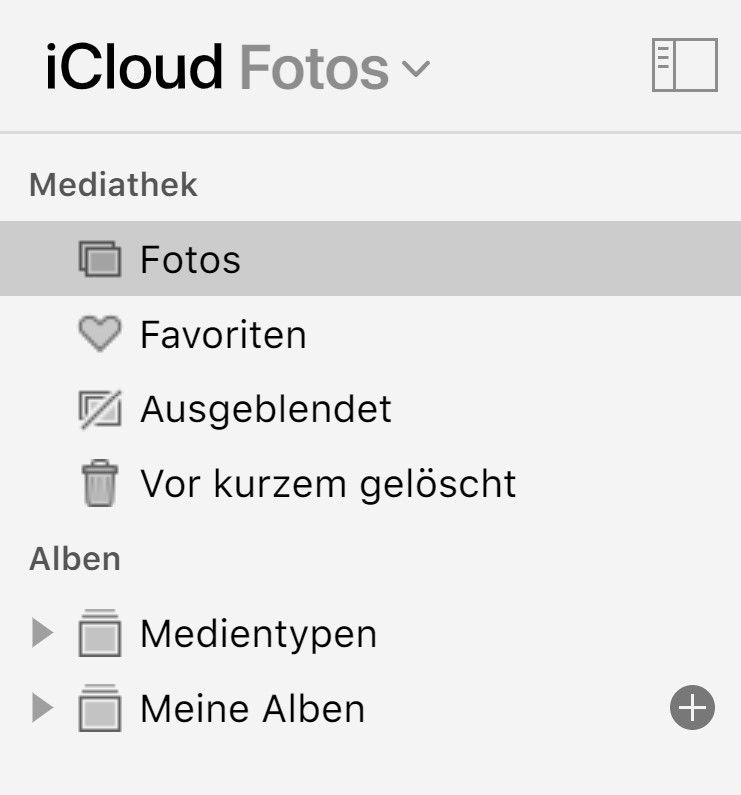This screenshot has width=741, height=795.
Task: Click the iCloud title text
Action: tap(134, 67)
